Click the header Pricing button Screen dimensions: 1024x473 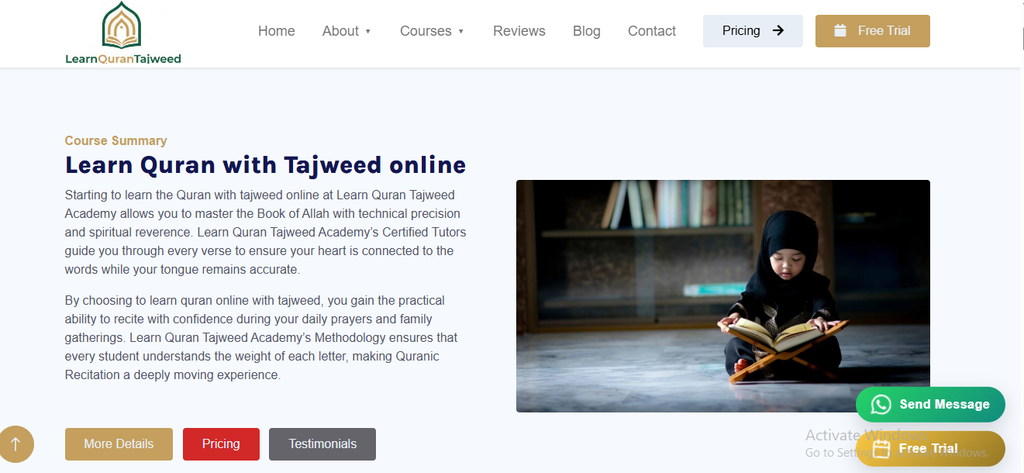(x=753, y=31)
